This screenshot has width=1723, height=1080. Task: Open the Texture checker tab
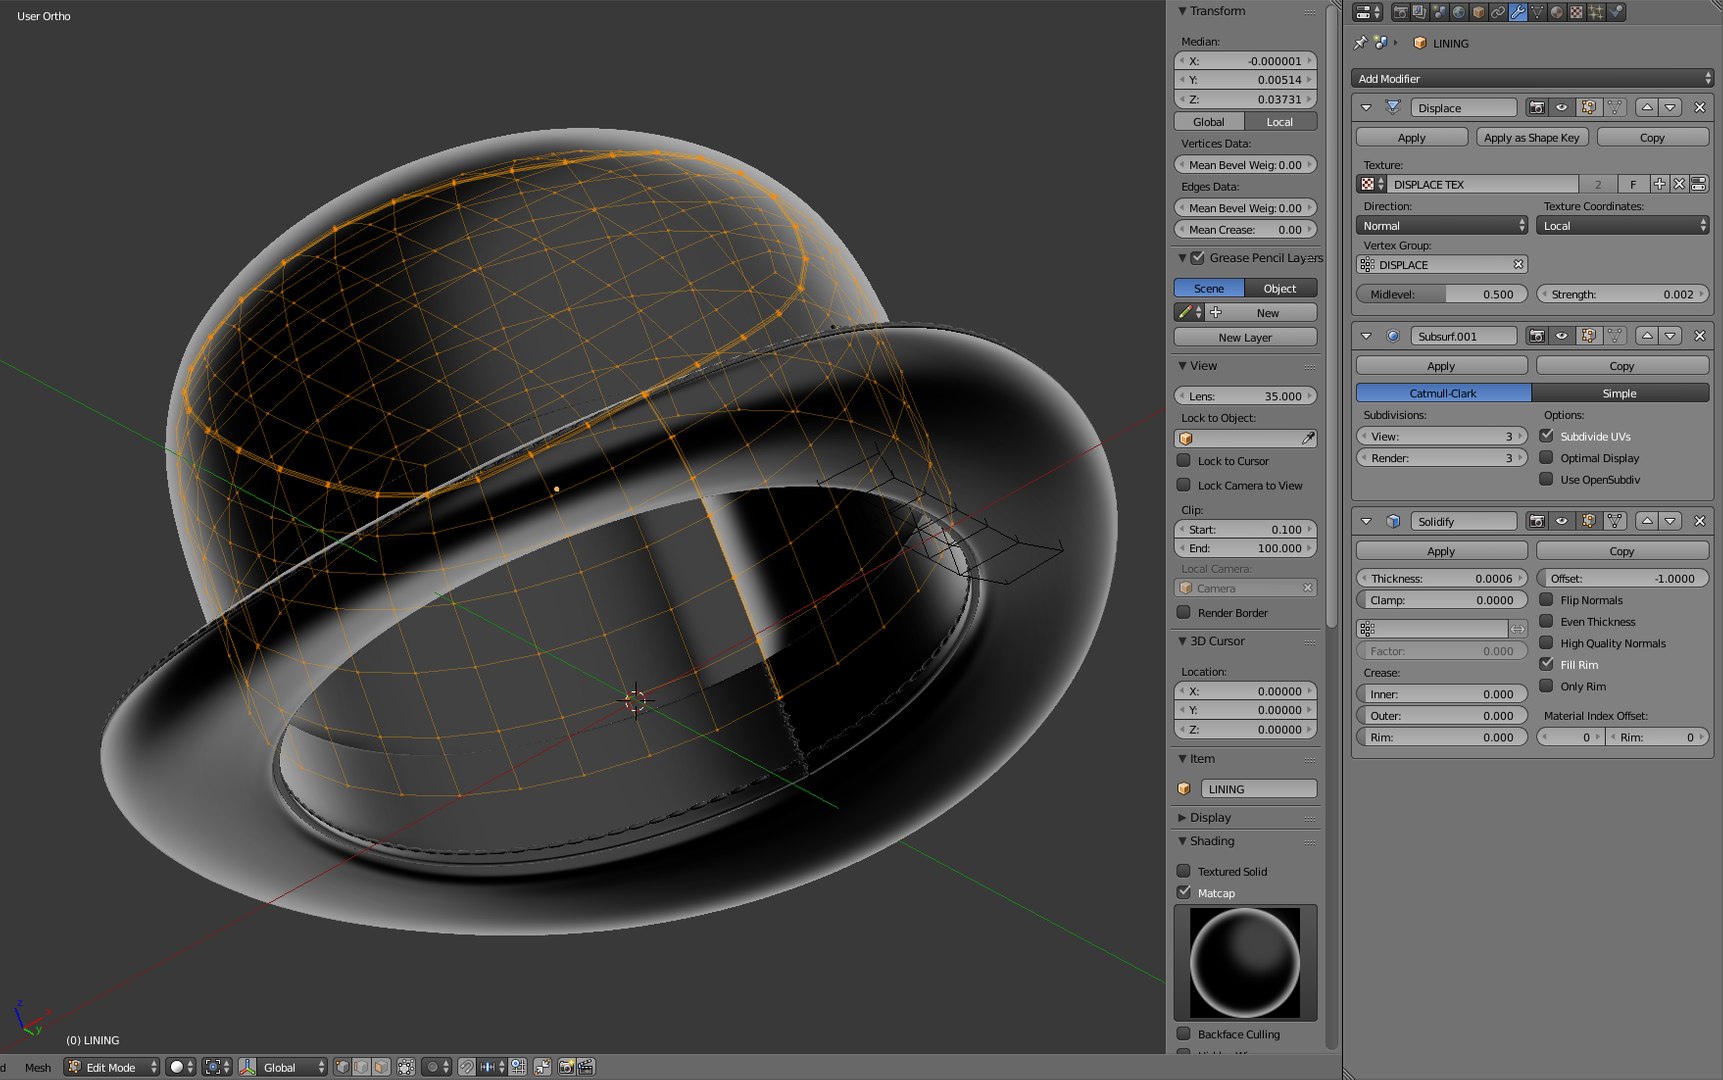pos(1576,12)
